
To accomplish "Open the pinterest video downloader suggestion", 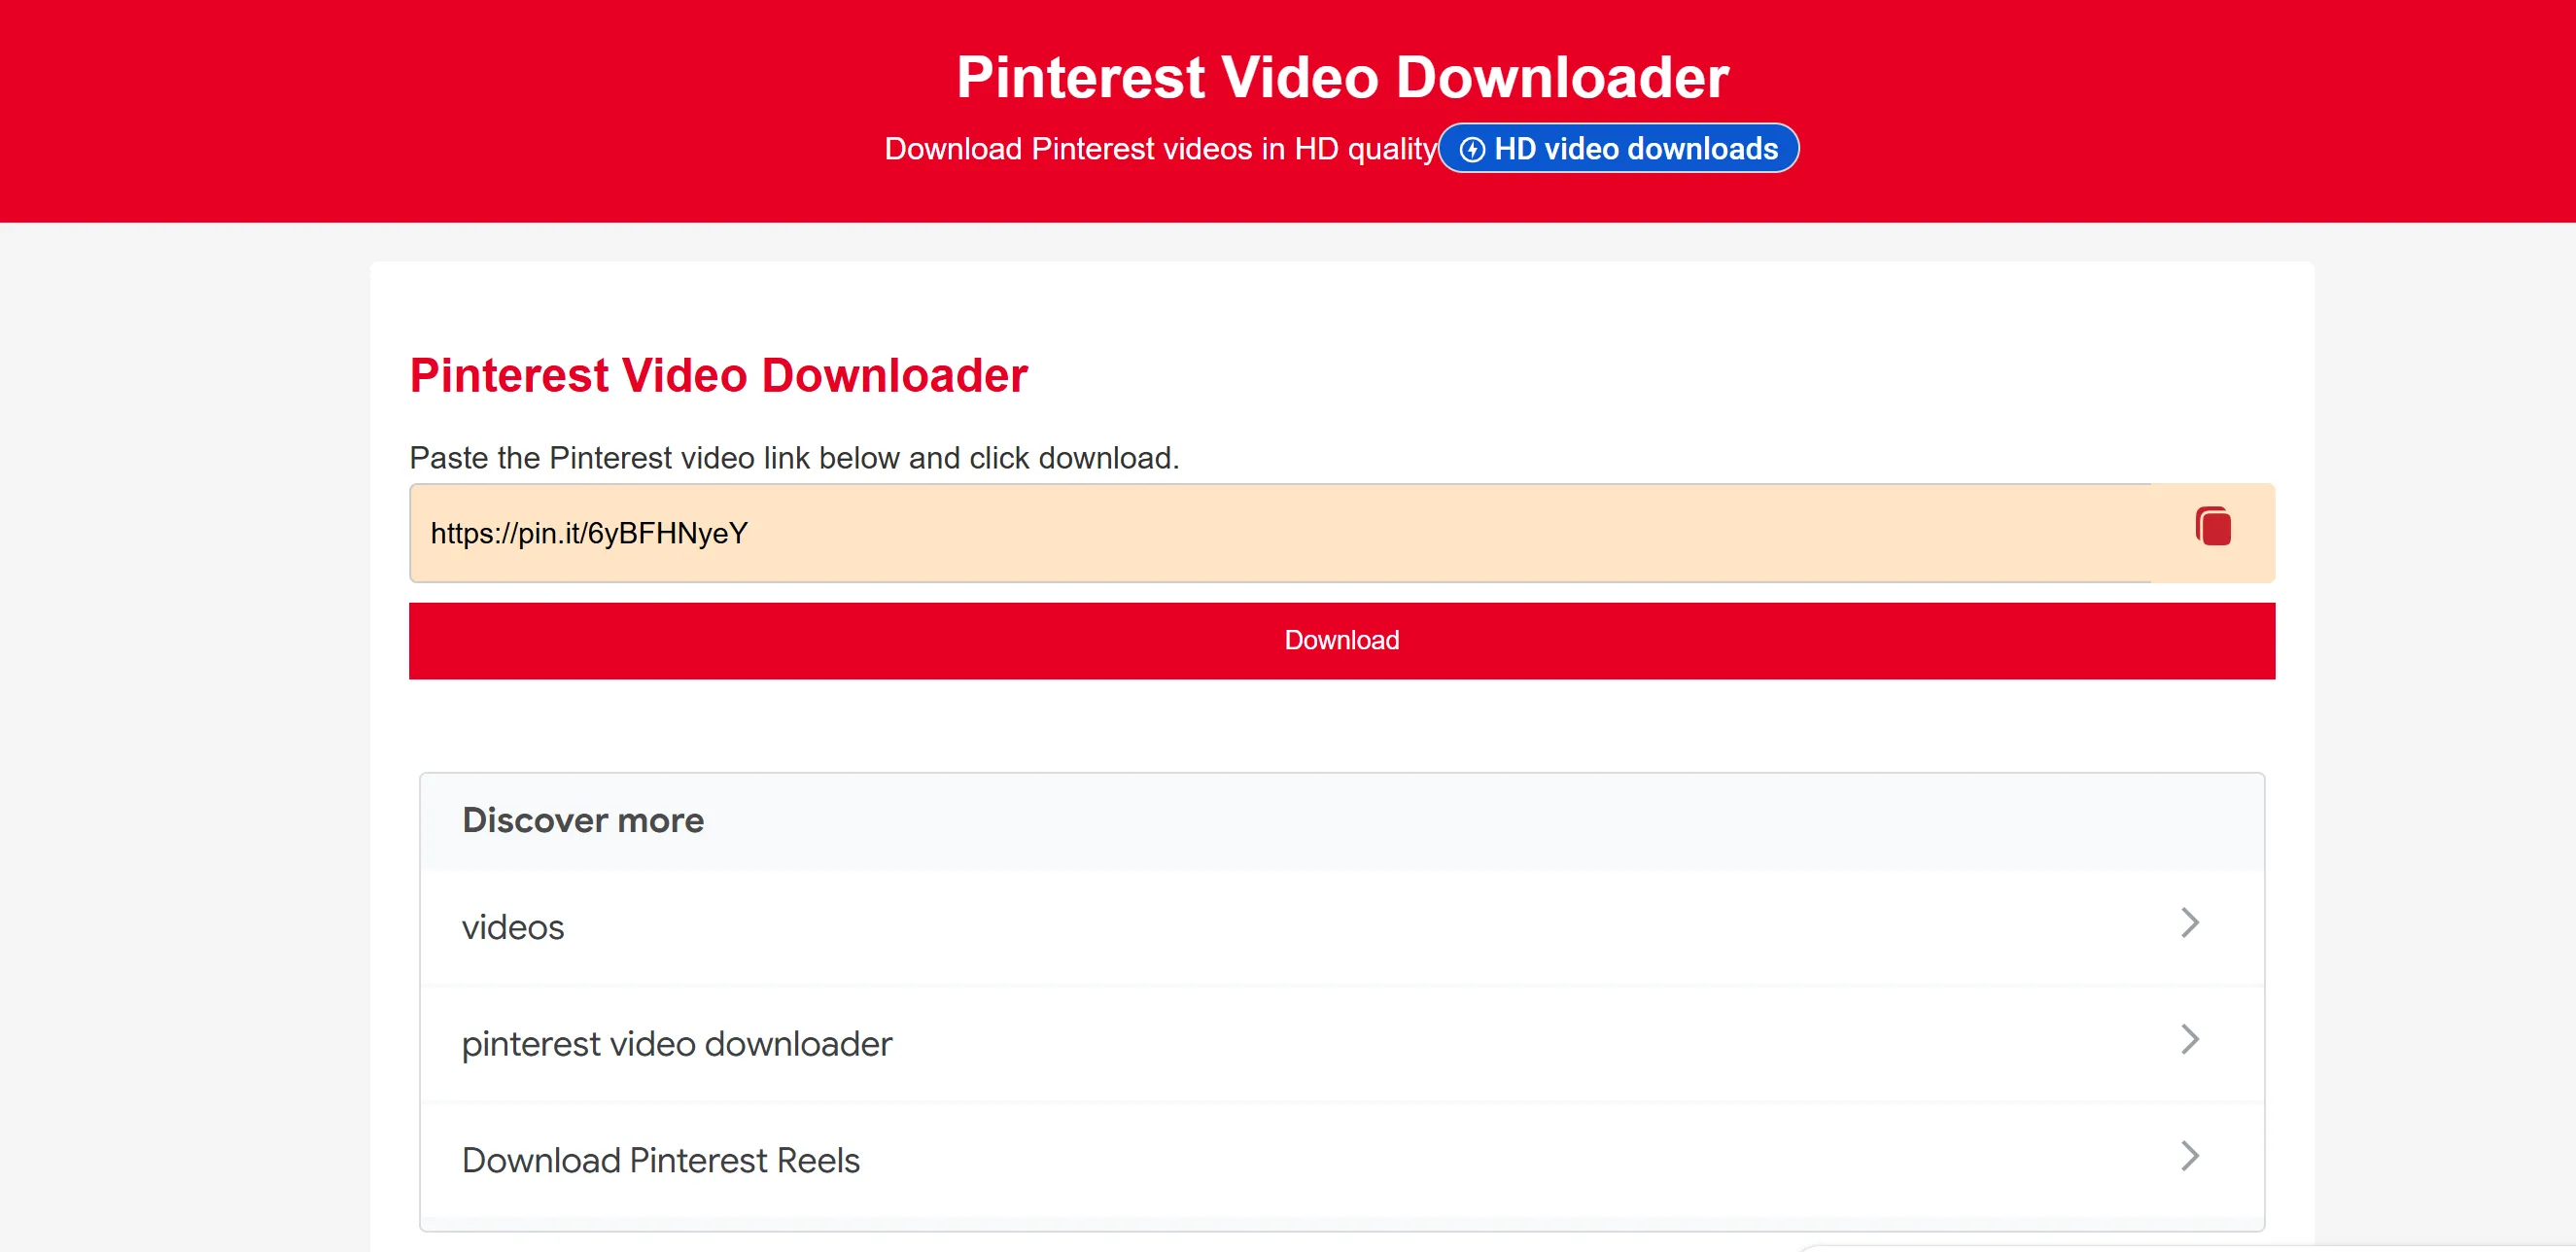I will [1340, 1044].
